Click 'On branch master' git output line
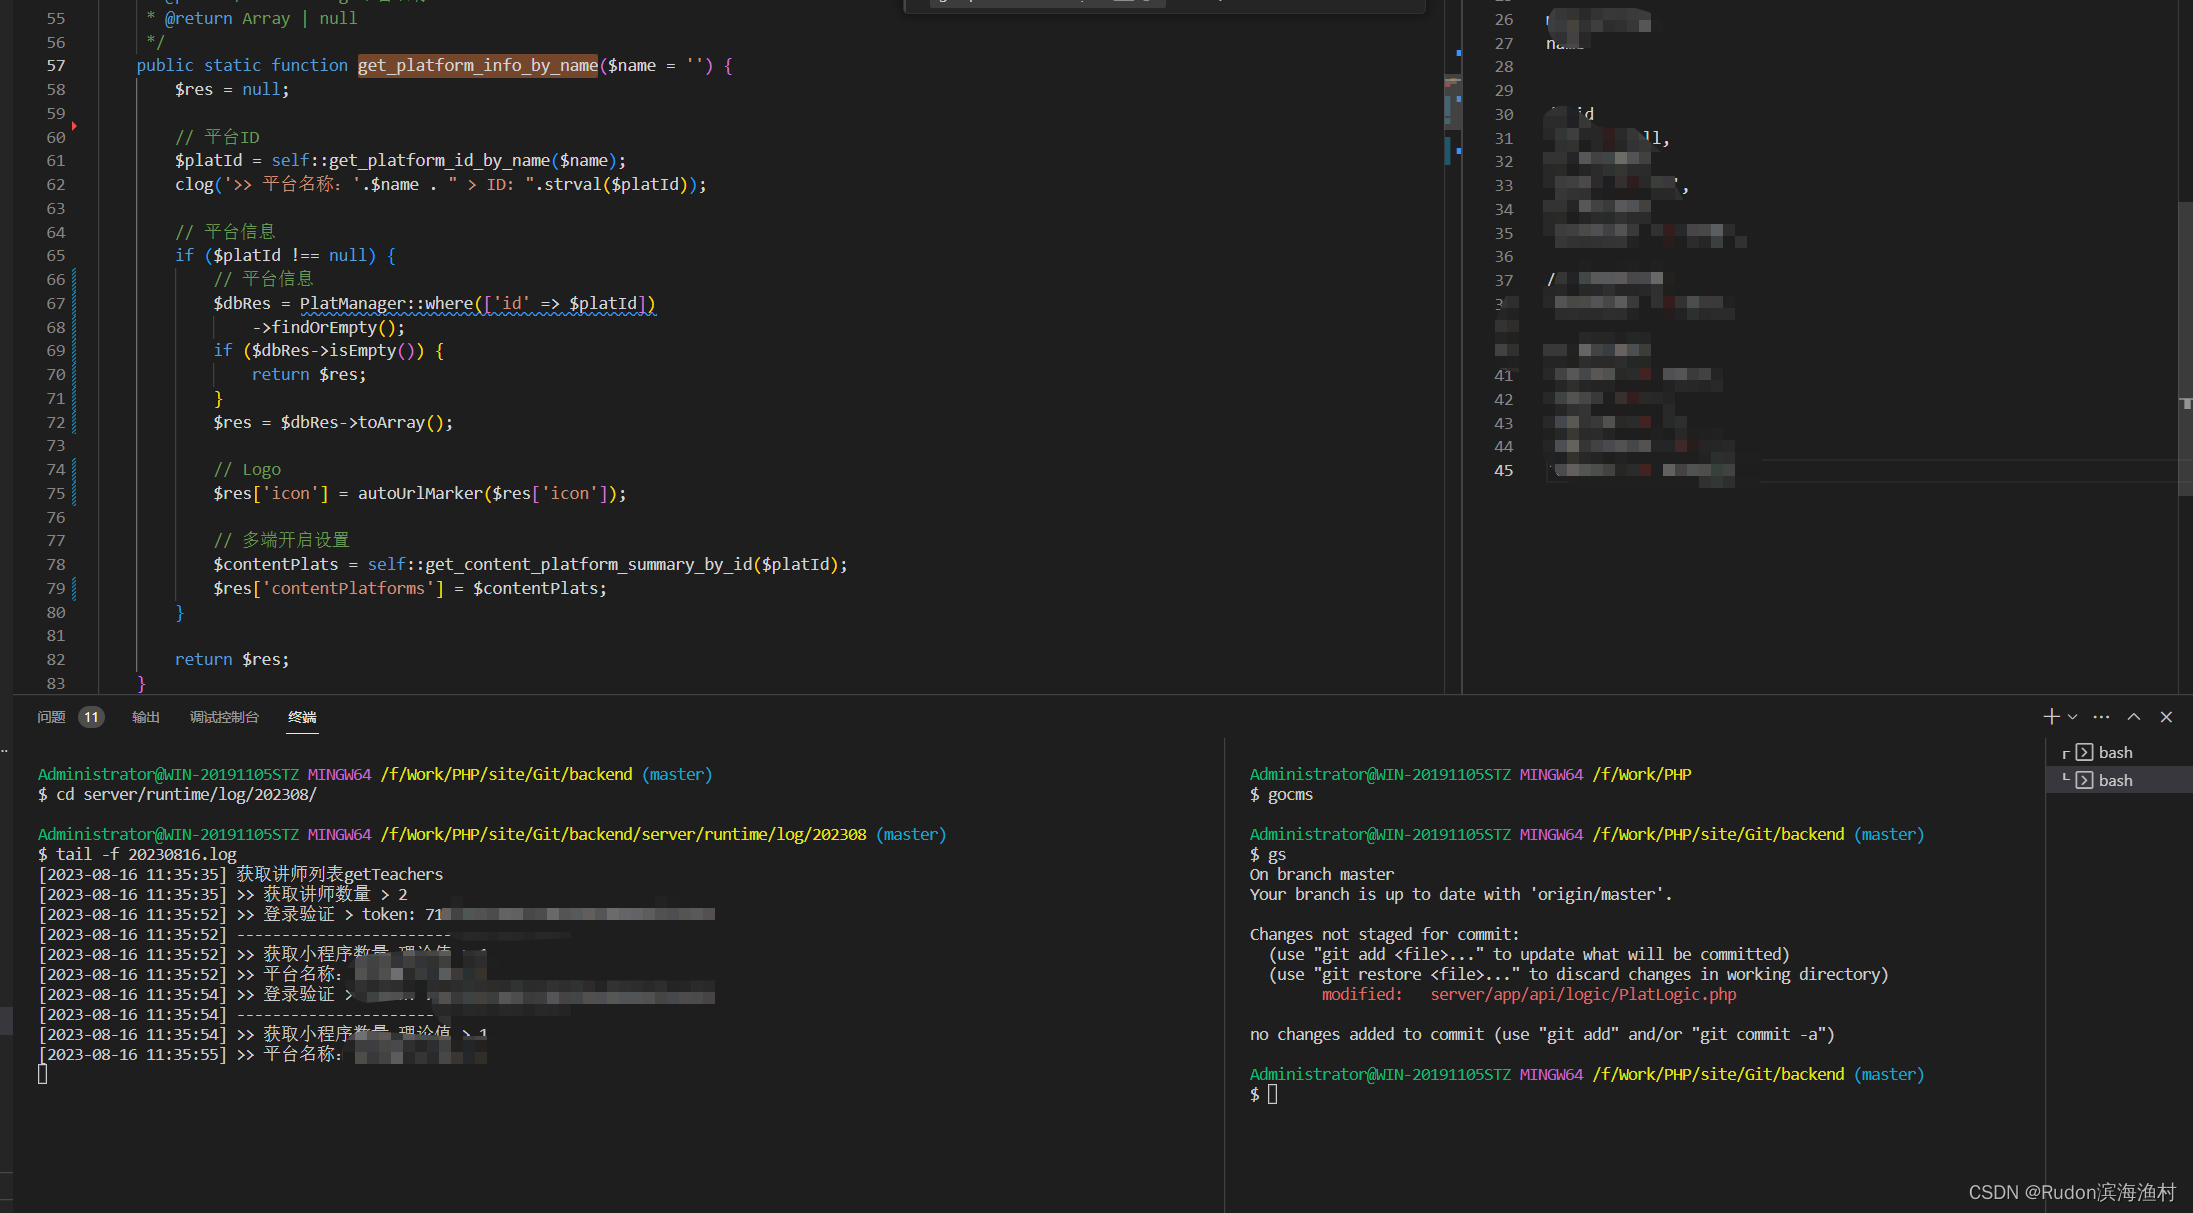The image size is (2193, 1213). click(x=1321, y=874)
